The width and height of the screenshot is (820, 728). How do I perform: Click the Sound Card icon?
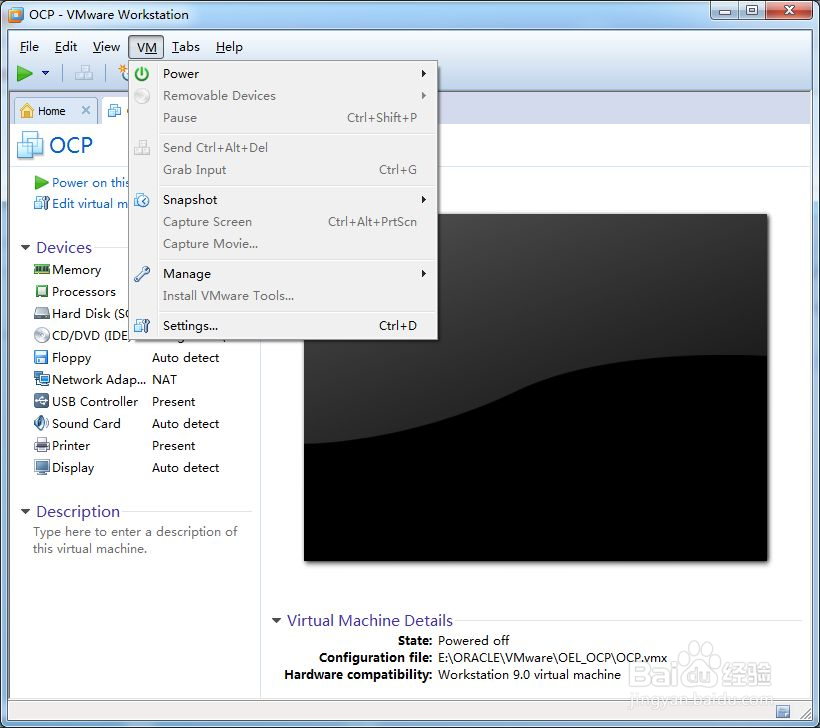[41, 423]
